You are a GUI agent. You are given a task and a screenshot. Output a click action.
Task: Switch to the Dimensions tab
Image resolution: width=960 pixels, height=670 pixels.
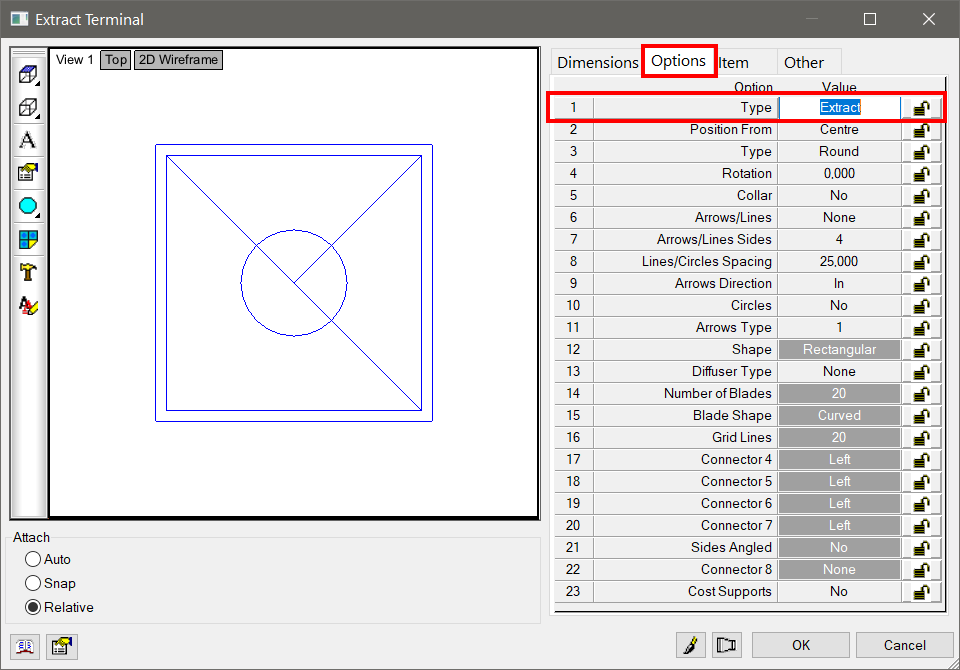597,62
